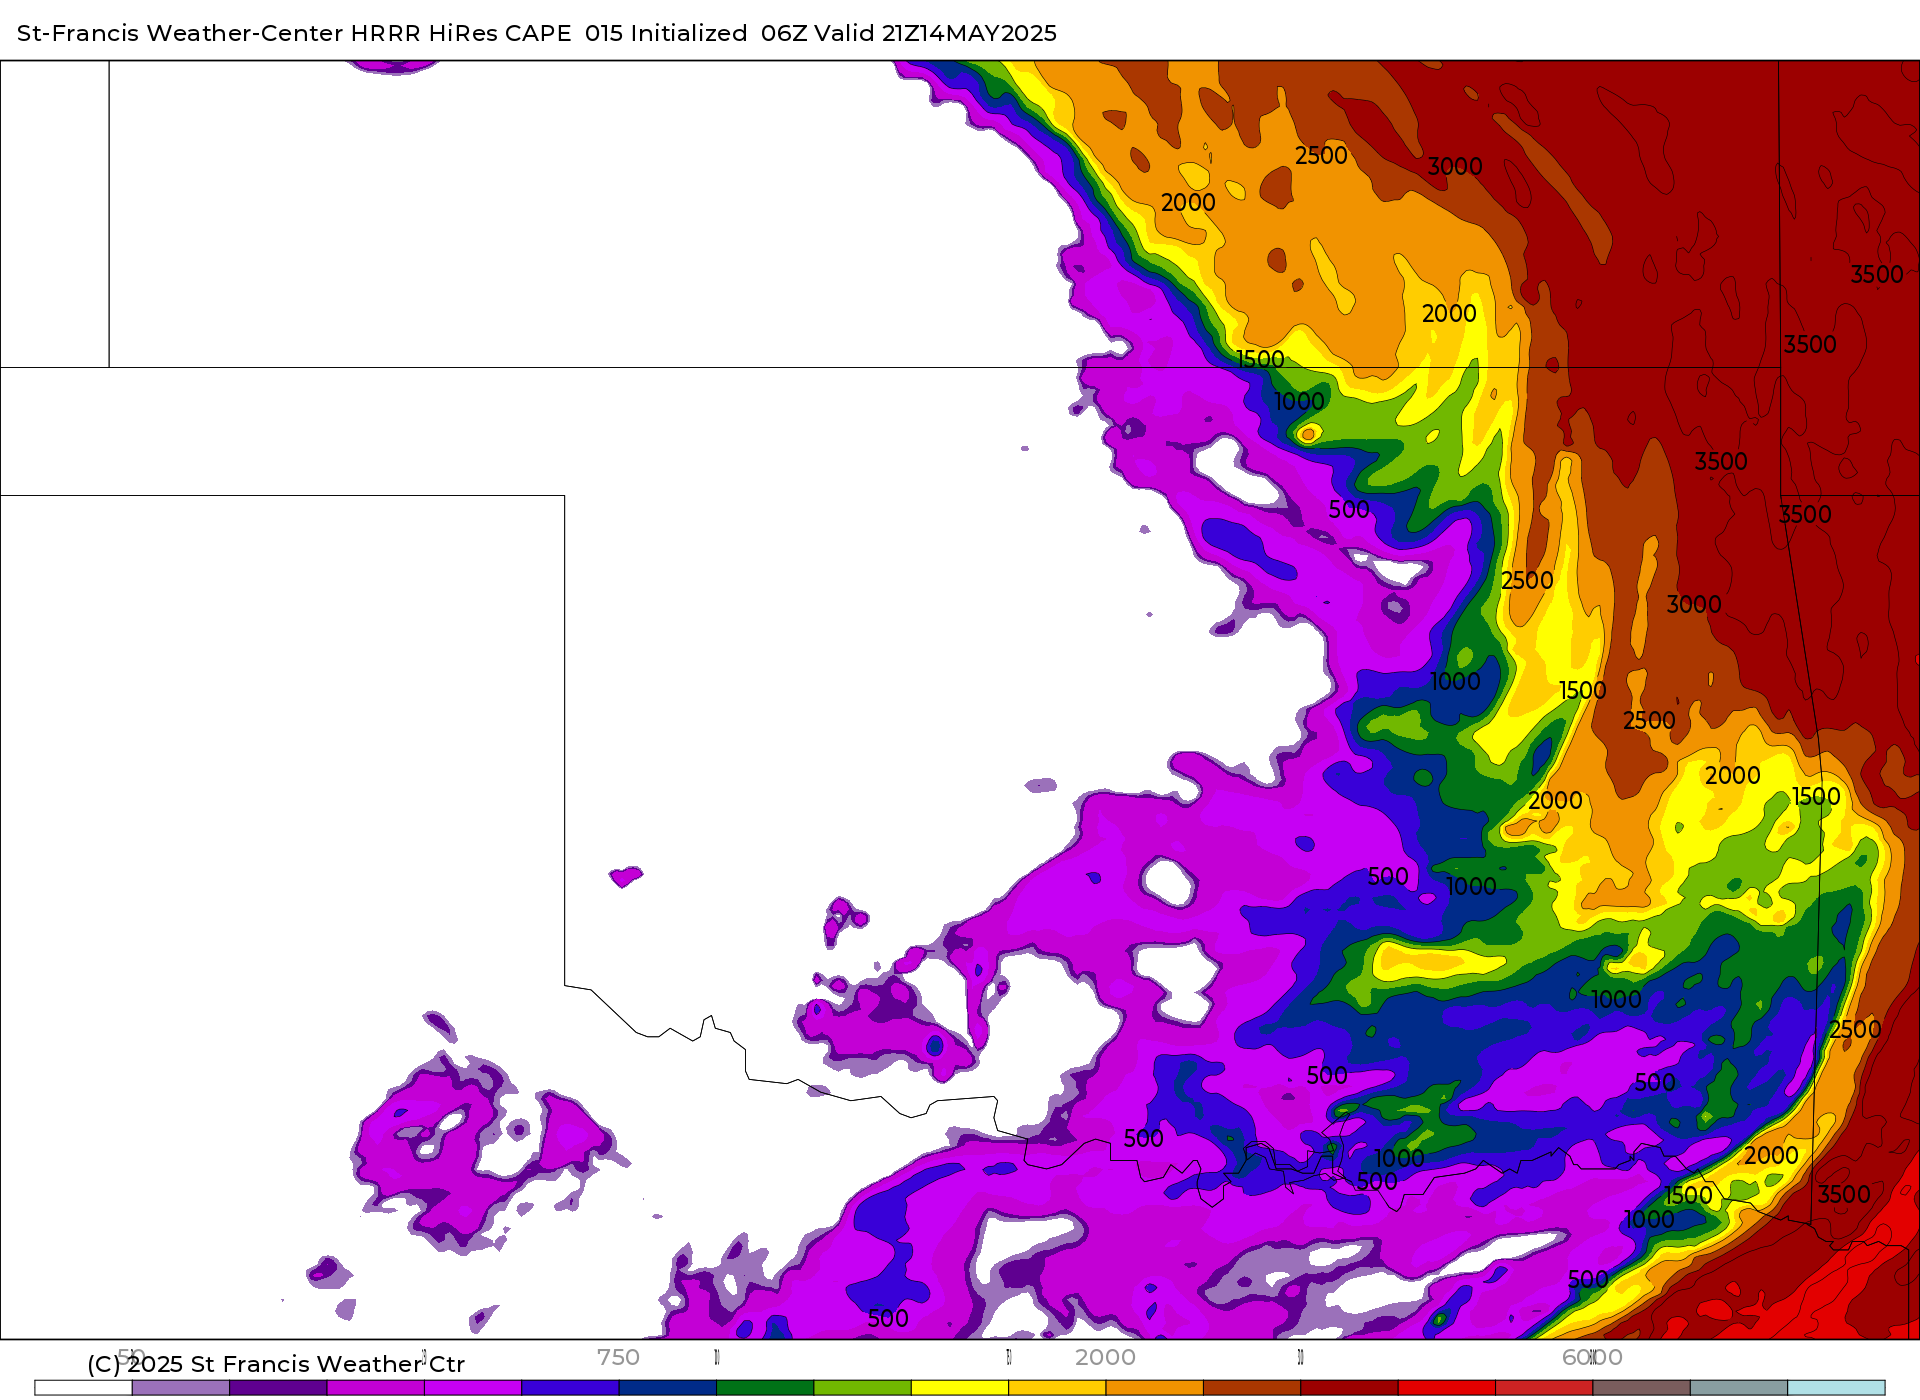The height and width of the screenshot is (1400, 1920).
Task: Pick the bright red colorbar swatch
Action: [x=1447, y=1388]
